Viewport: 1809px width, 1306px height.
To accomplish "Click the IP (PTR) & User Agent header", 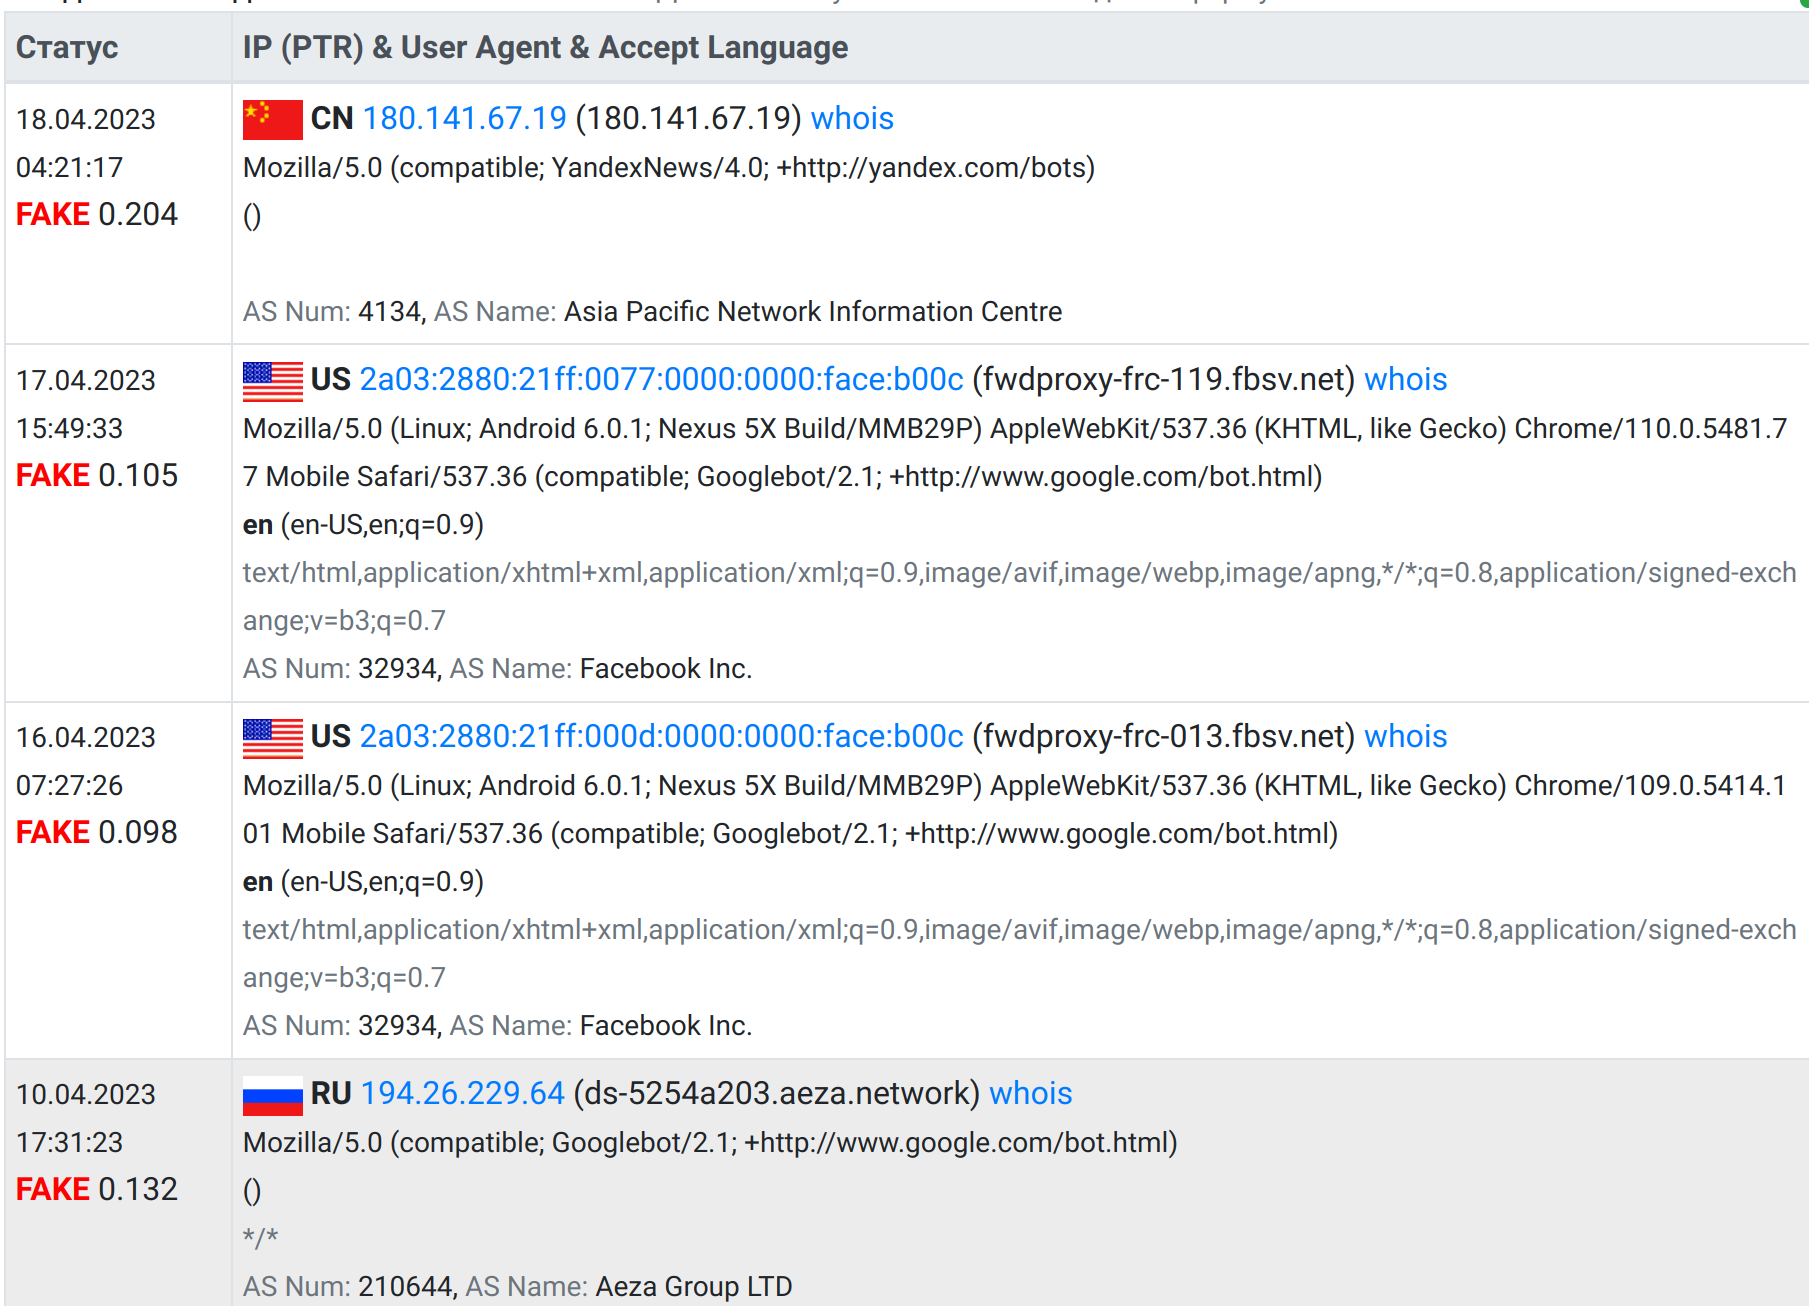I will coord(545,47).
